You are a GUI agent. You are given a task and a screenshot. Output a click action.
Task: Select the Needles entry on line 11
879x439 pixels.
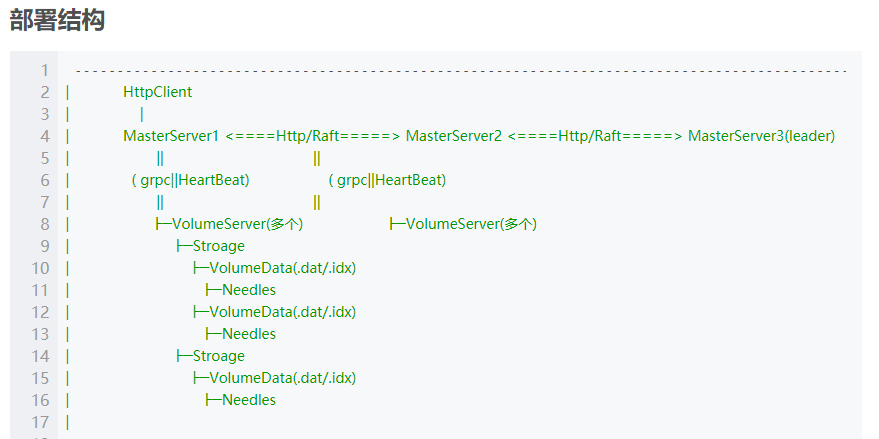pyautogui.click(x=248, y=290)
